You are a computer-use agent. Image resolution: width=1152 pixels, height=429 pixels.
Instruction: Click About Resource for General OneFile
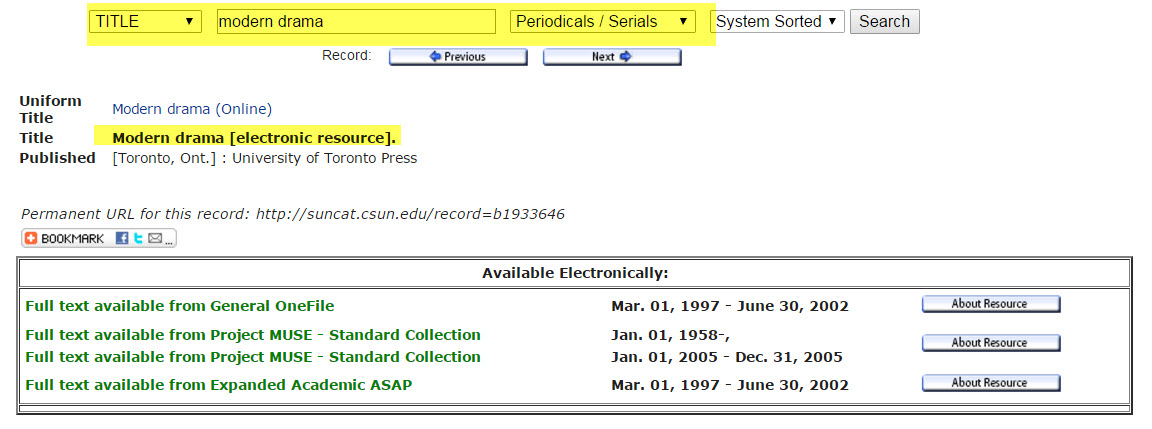[x=991, y=304]
